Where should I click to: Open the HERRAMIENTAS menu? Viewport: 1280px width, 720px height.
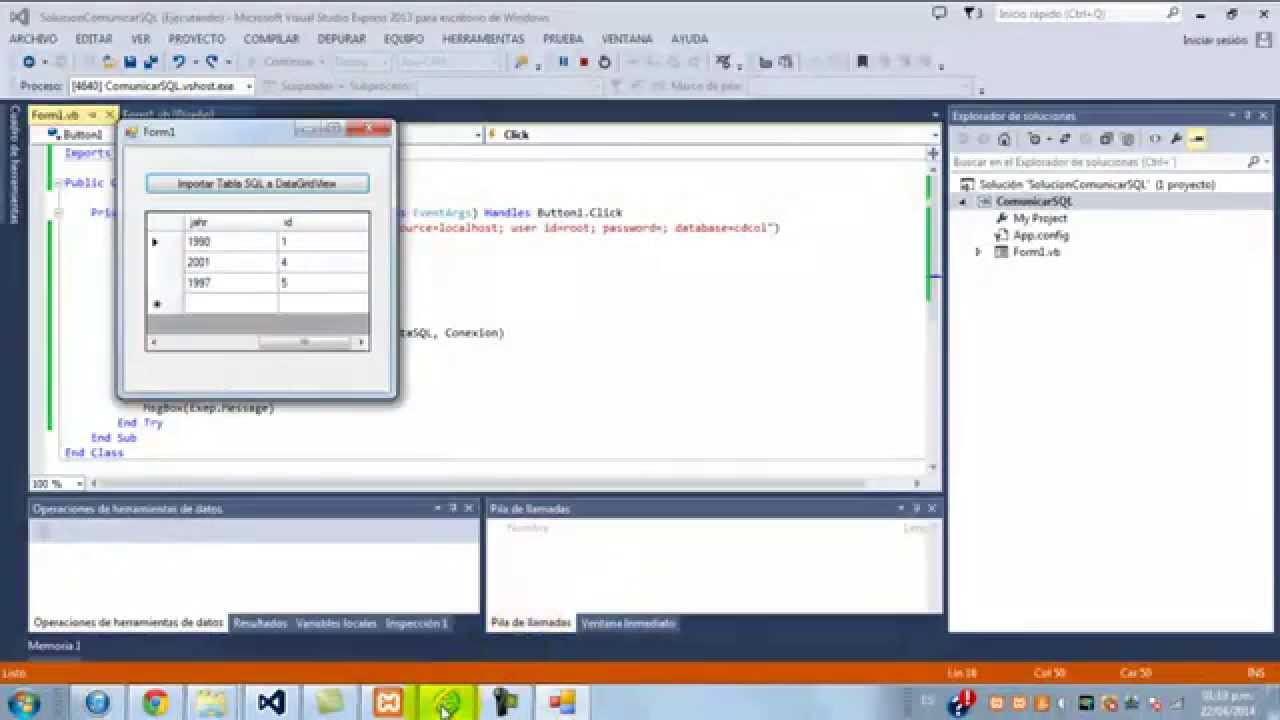483,39
